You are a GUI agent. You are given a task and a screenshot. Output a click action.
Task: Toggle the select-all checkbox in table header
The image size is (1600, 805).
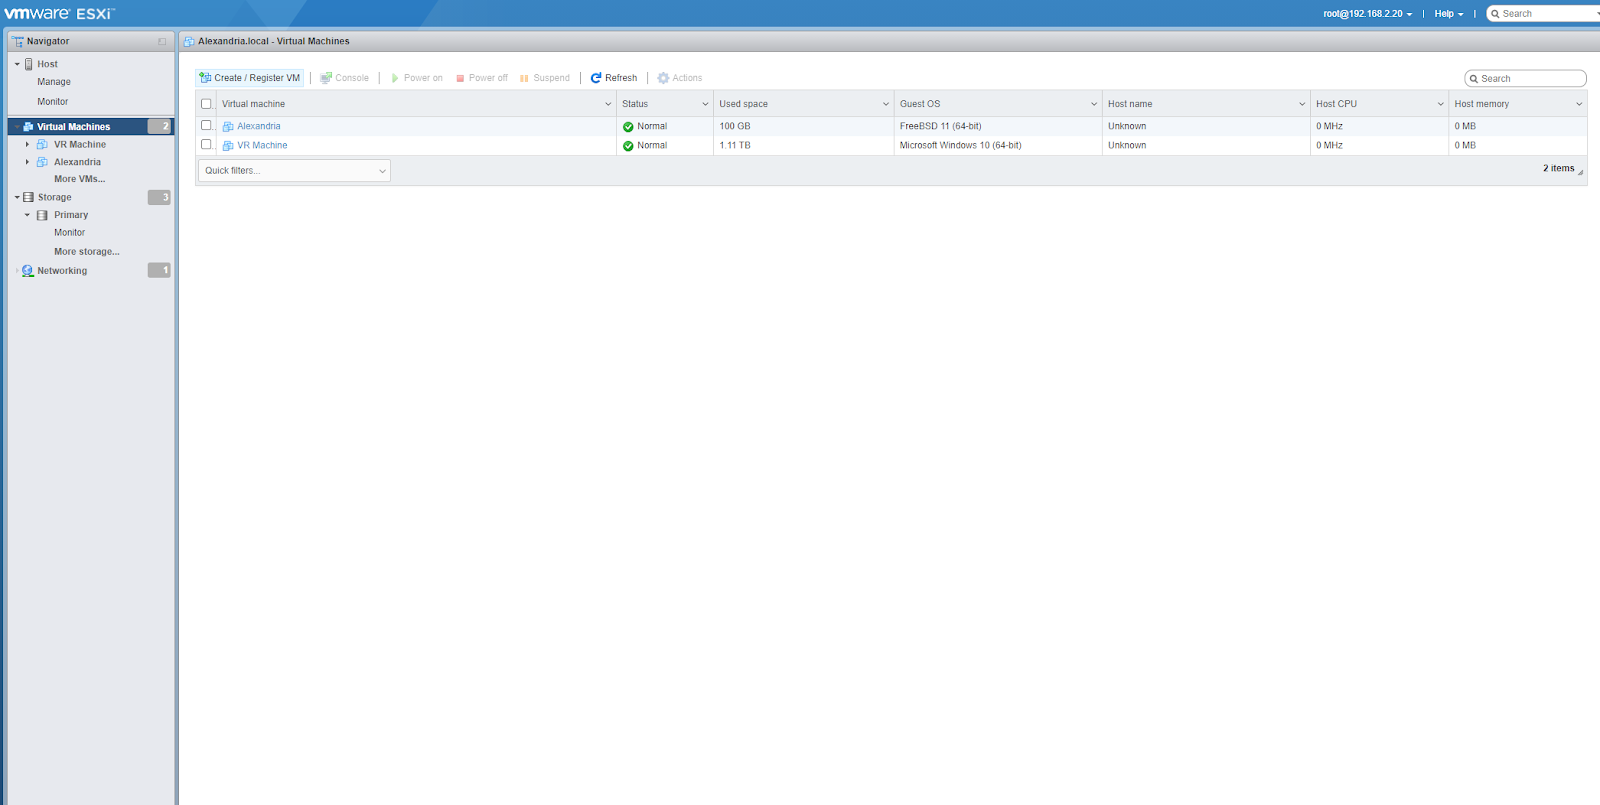click(206, 104)
